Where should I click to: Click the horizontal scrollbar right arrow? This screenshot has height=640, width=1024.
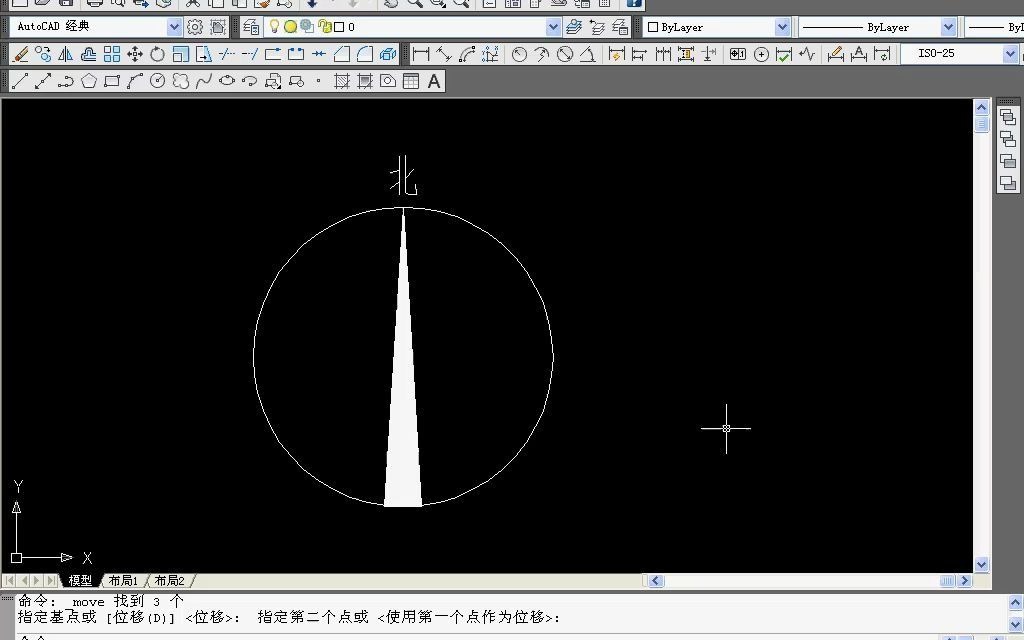point(965,580)
